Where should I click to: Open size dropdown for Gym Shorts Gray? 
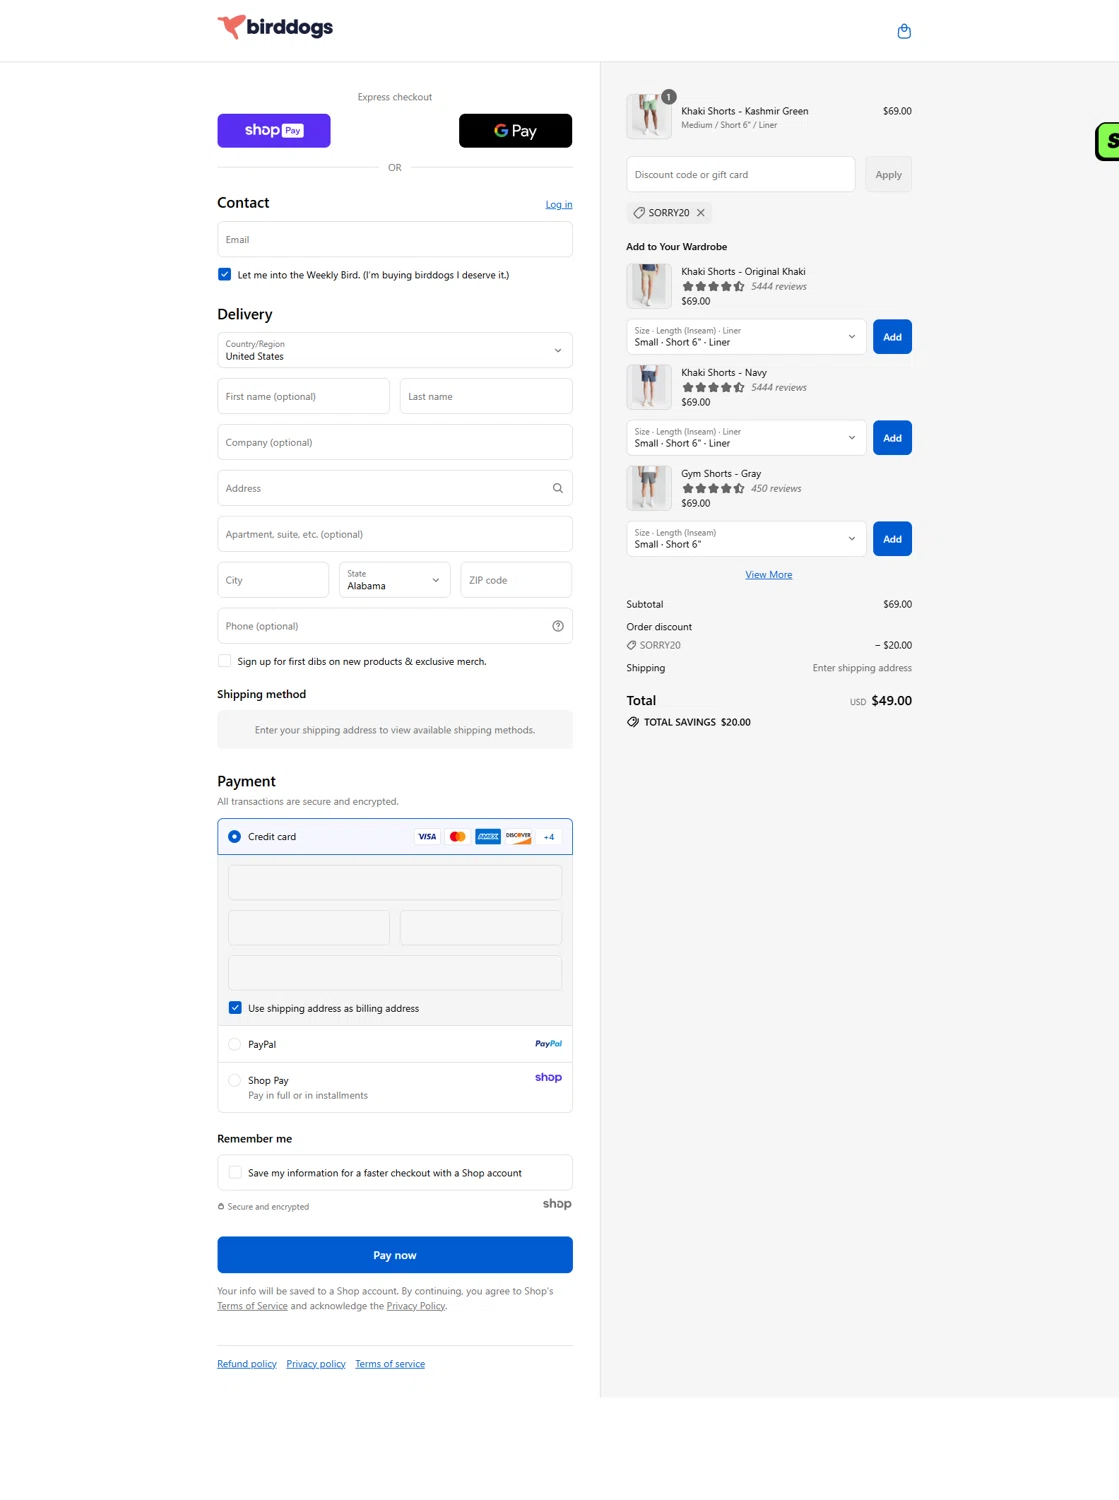pyautogui.click(x=746, y=539)
